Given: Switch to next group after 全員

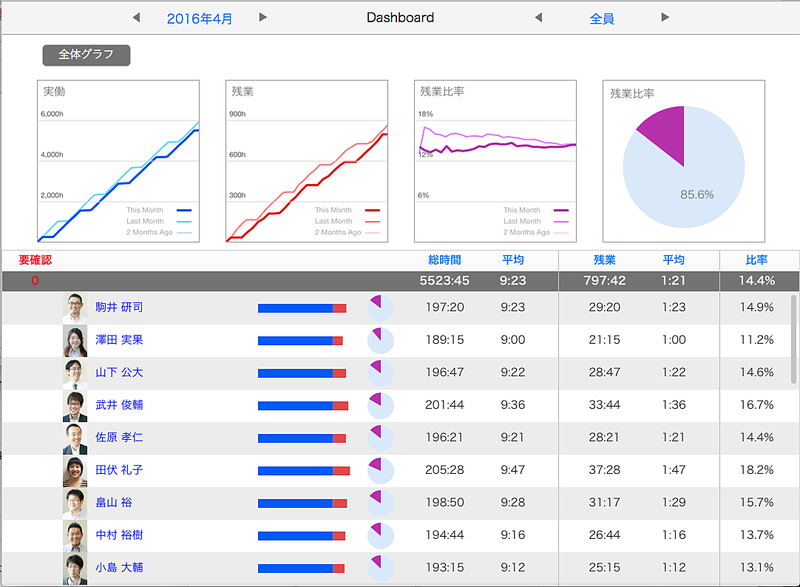Looking at the screenshot, I should [665, 18].
